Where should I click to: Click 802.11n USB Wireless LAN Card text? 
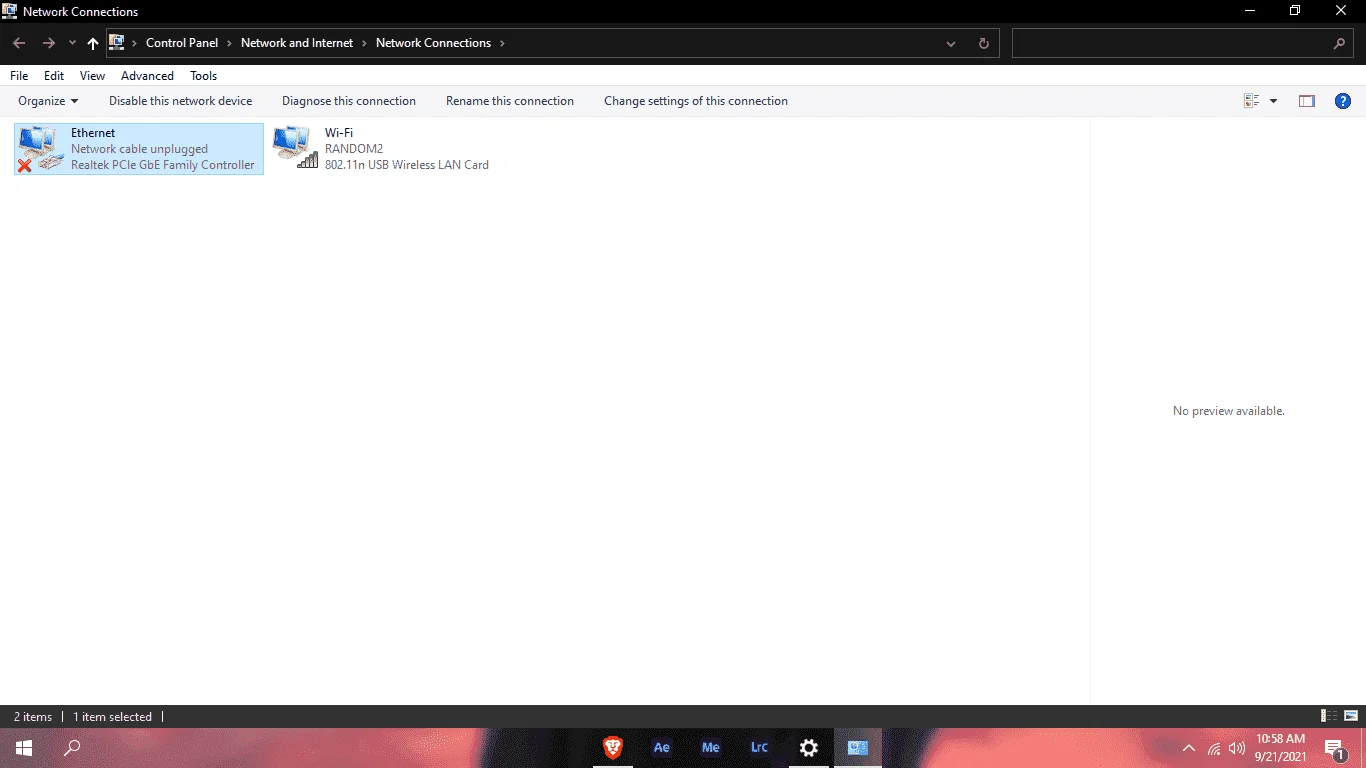[x=407, y=165]
